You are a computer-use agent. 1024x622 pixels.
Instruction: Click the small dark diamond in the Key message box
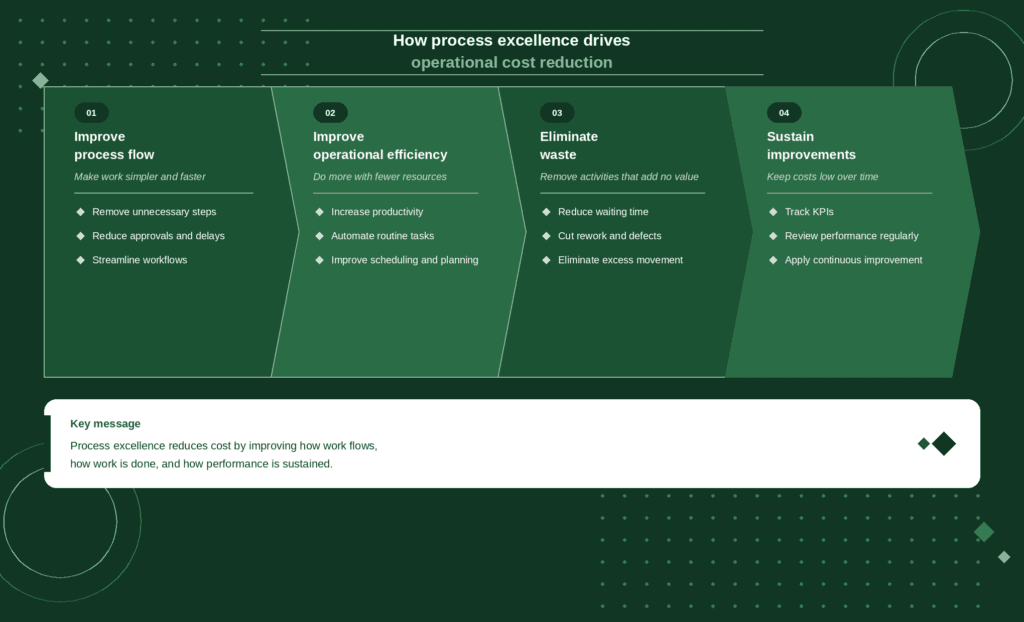pyautogui.click(x=923, y=444)
